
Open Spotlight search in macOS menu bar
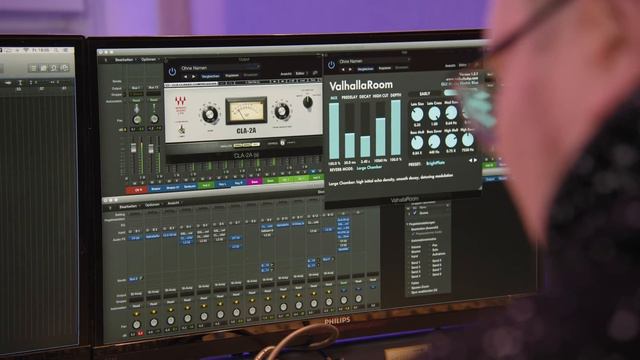pos(56,49)
